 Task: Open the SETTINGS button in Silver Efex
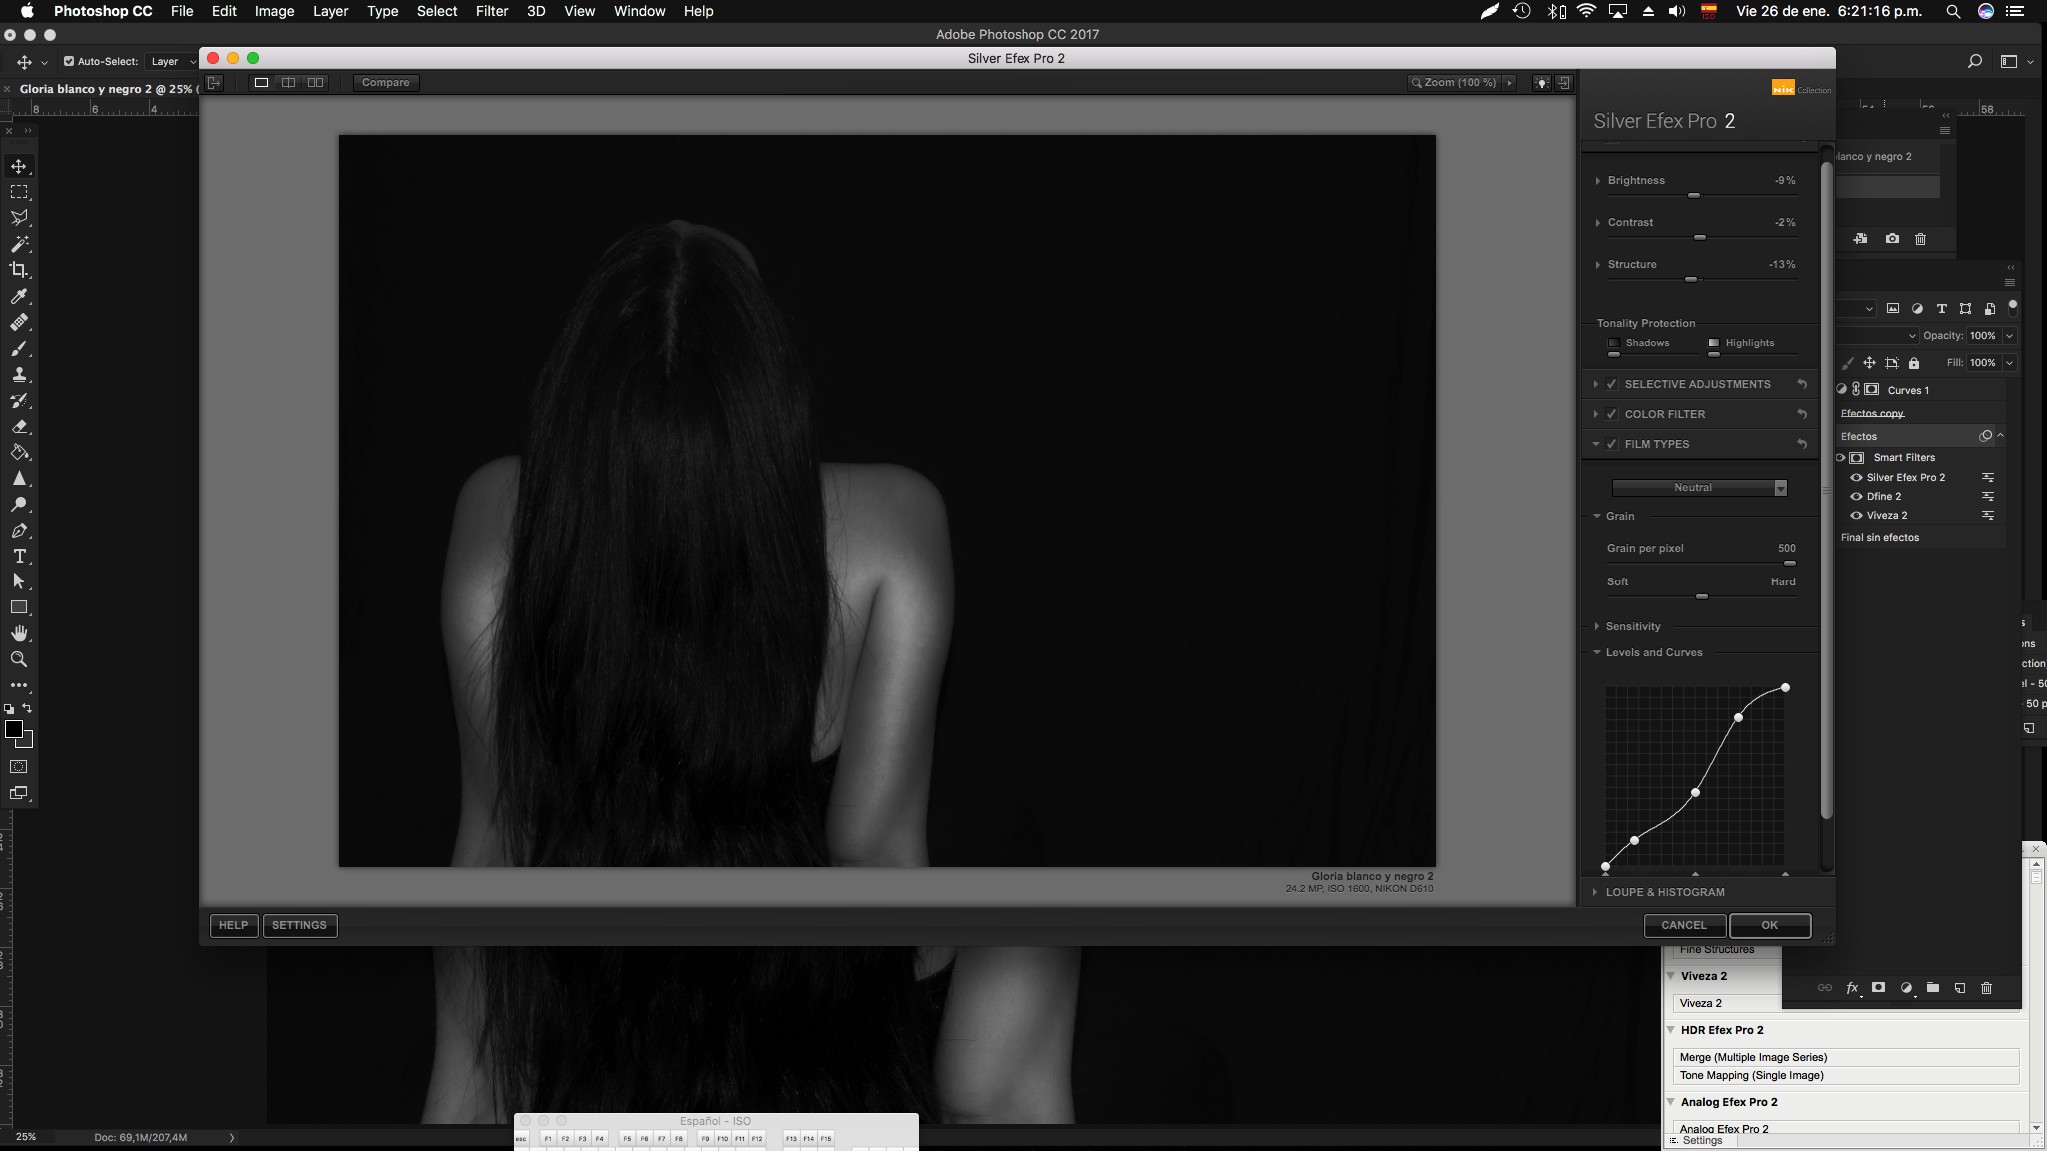click(299, 925)
